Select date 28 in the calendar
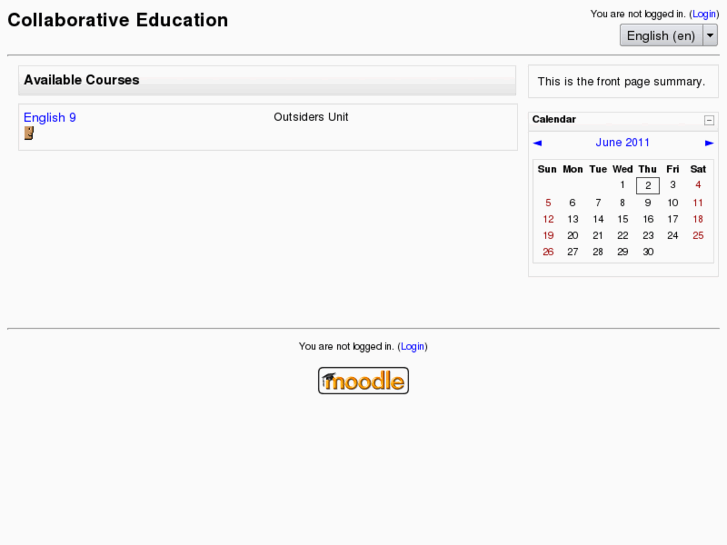 tap(598, 251)
